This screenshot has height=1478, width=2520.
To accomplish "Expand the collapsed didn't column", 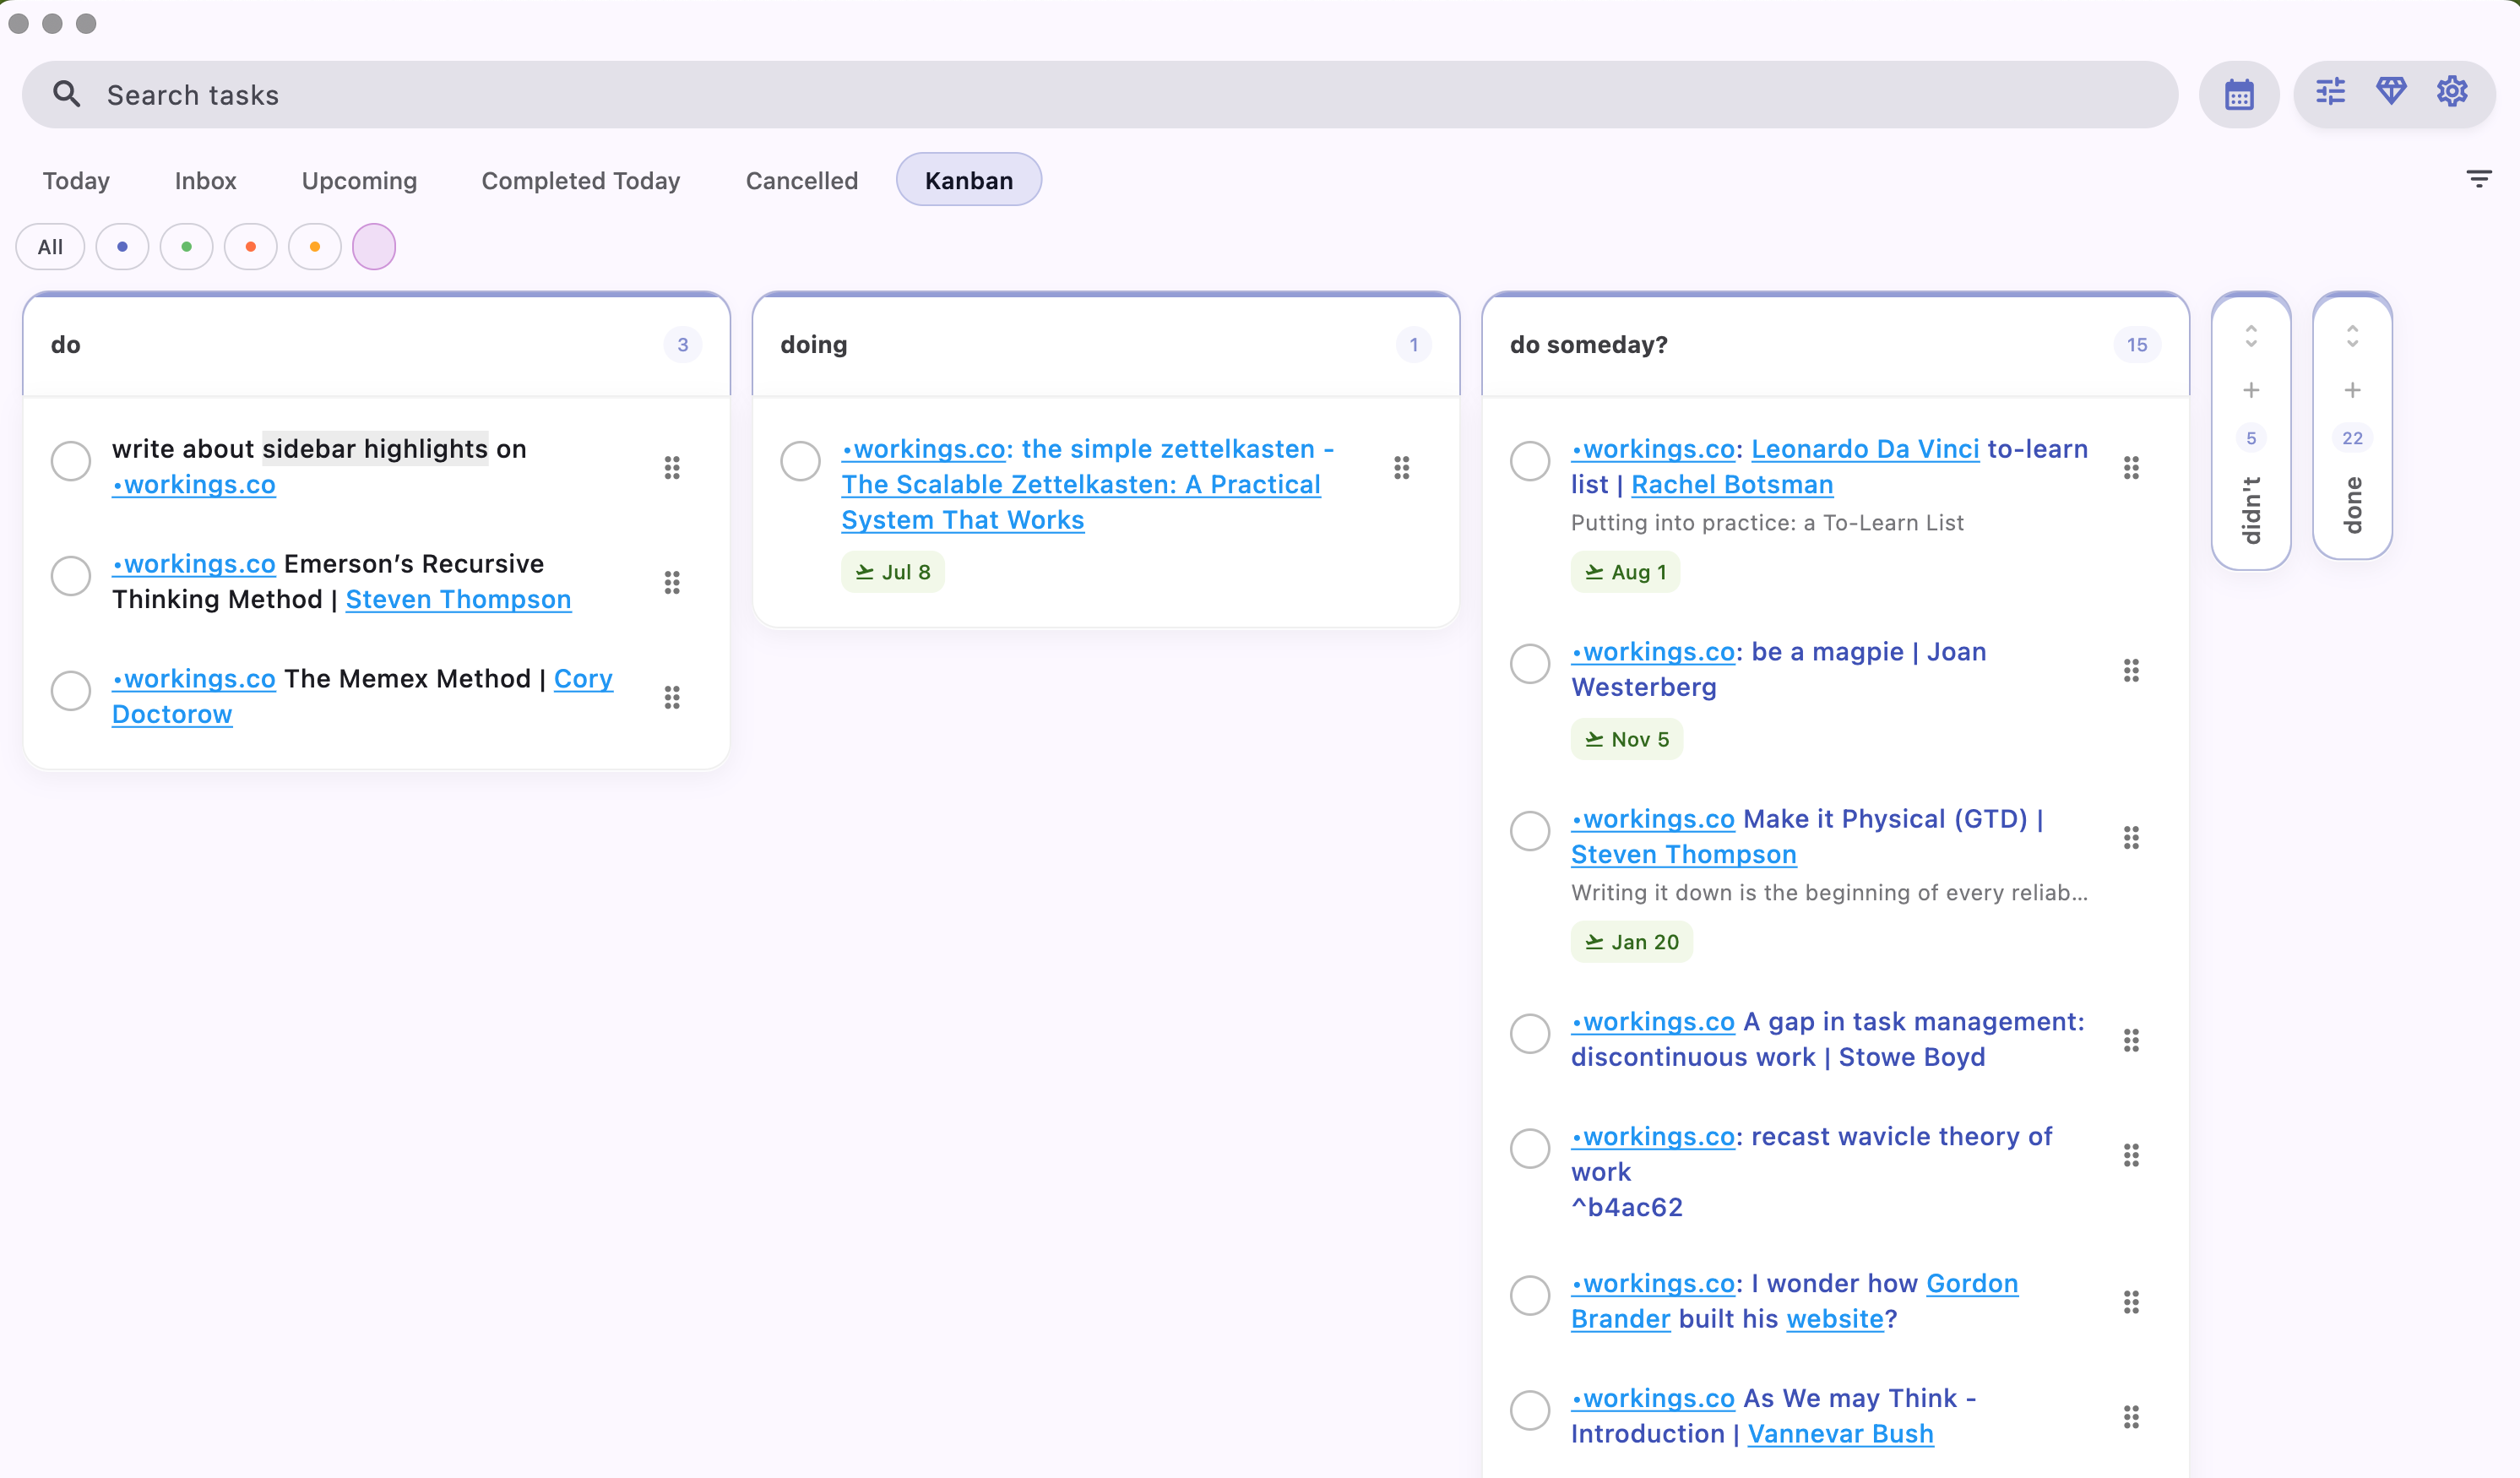I will click(2250, 336).
